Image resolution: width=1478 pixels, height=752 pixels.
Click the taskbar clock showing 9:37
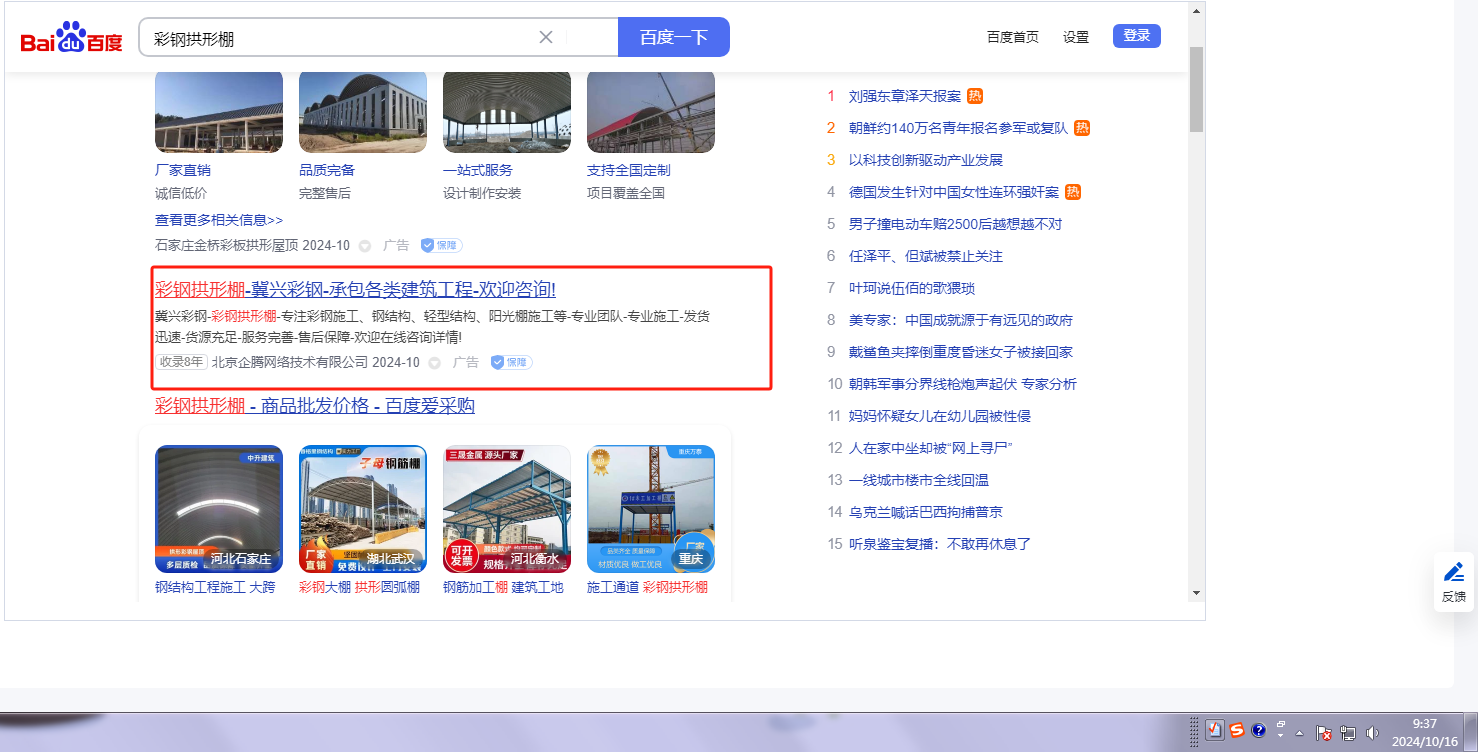tap(1424, 732)
